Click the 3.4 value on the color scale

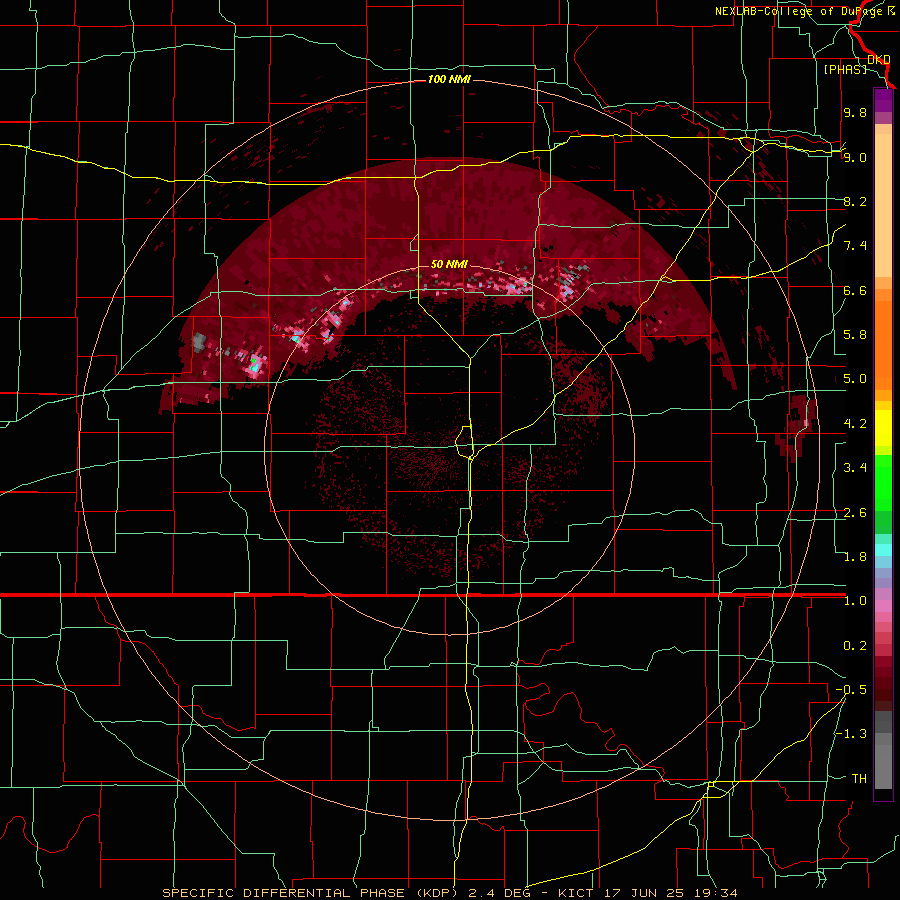(x=855, y=467)
